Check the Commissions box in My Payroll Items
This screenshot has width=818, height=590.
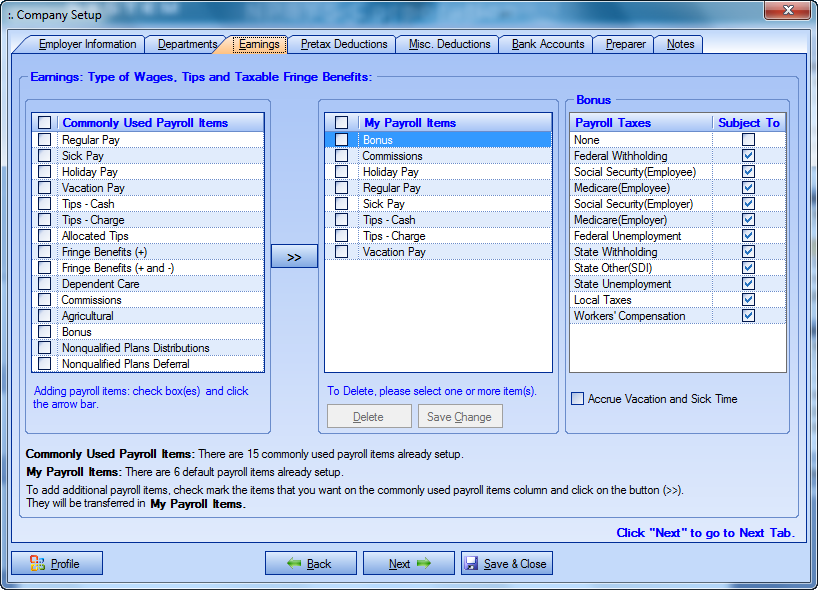pyautogui.click(x=341, y=156)
